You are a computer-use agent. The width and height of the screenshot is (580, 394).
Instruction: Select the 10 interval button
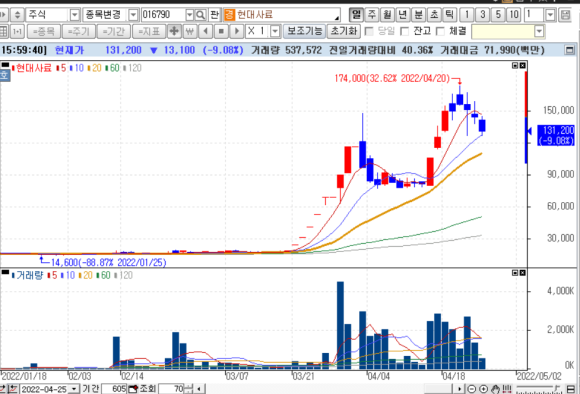[x=513, y=15]
